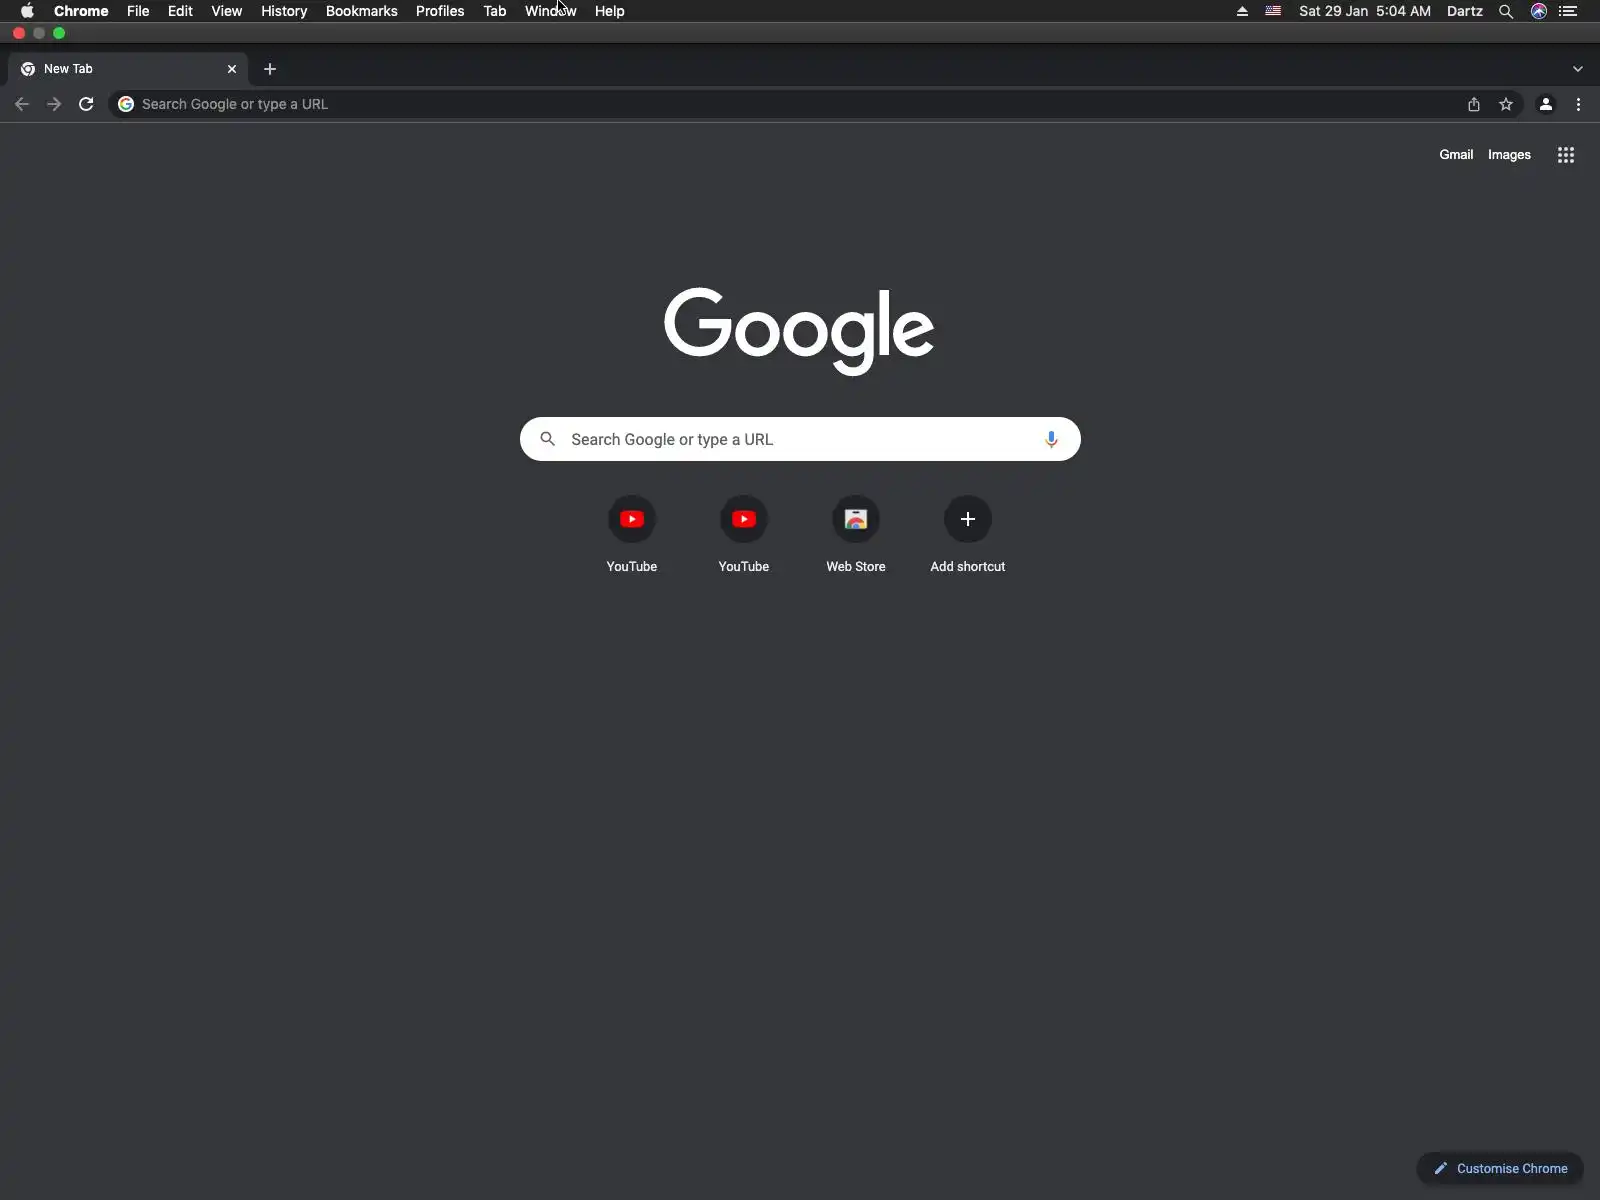Open the Web Store shortcut
This screenshot has width=1600, height=1200.
856,535
